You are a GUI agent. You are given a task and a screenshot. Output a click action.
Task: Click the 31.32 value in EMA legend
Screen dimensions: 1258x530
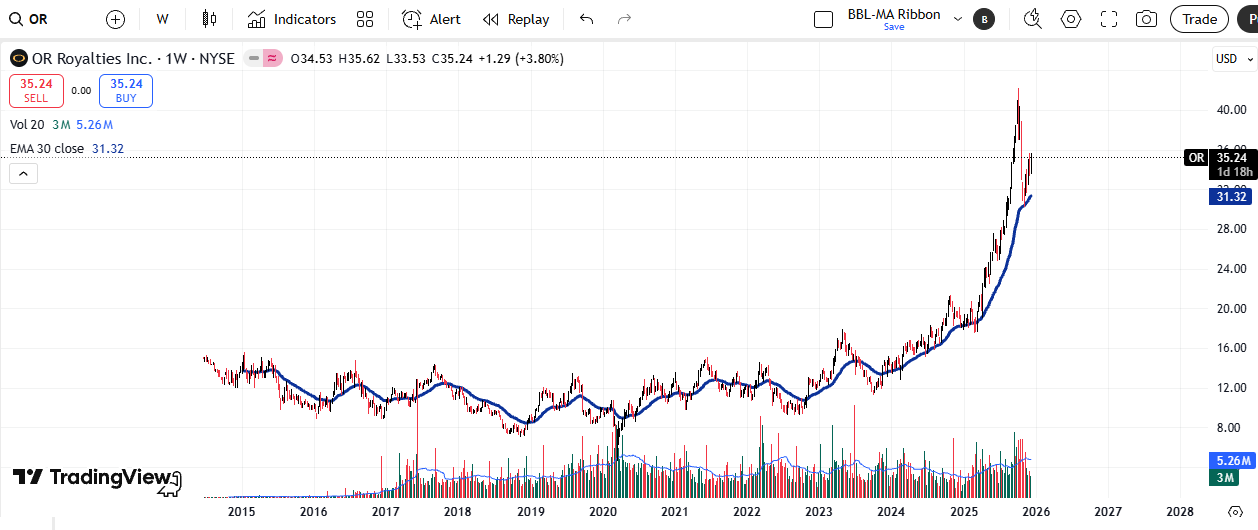(x=108, y=148)
